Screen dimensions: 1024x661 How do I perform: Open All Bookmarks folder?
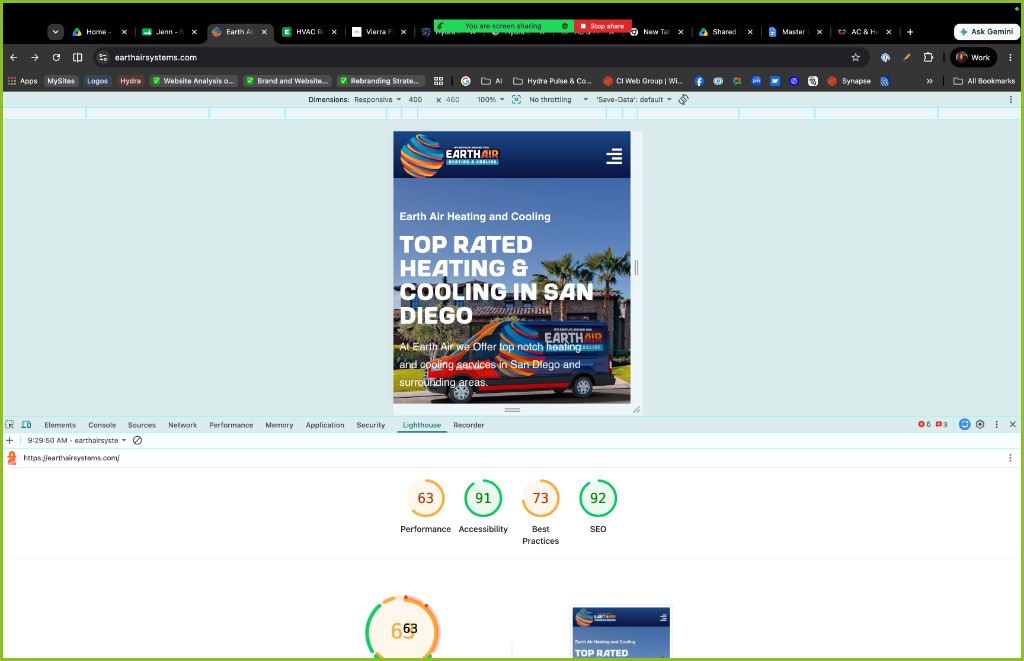[984, 81]
